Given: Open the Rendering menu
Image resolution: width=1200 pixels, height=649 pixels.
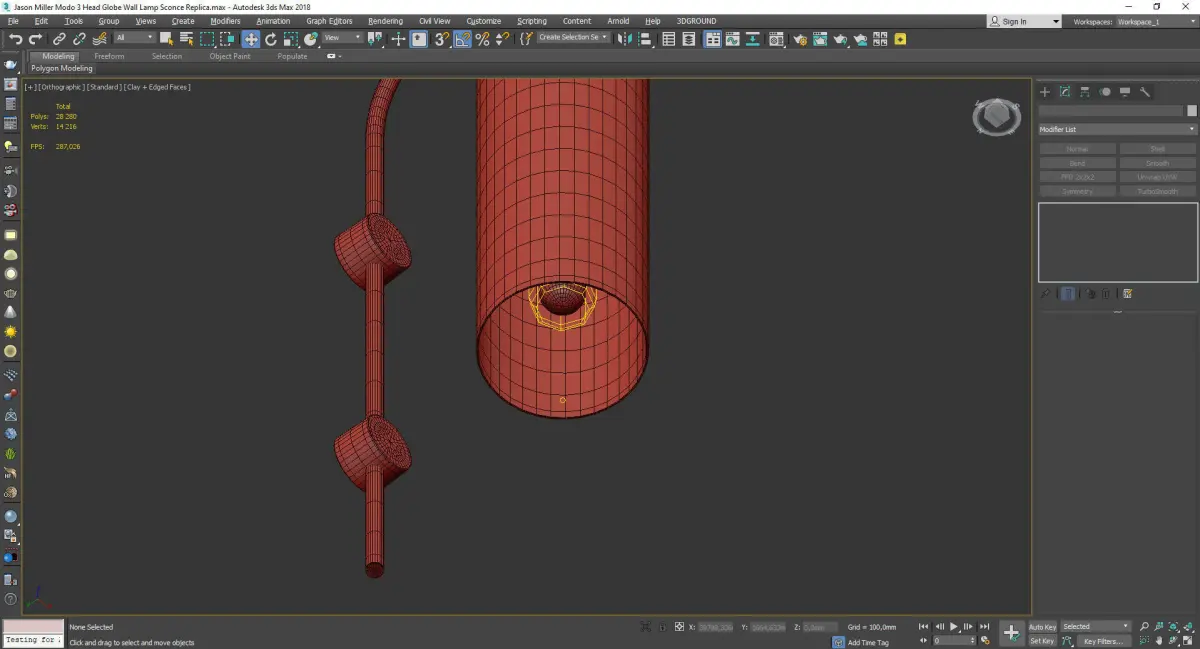Looking at the screenshot, I should click(385, 21).
